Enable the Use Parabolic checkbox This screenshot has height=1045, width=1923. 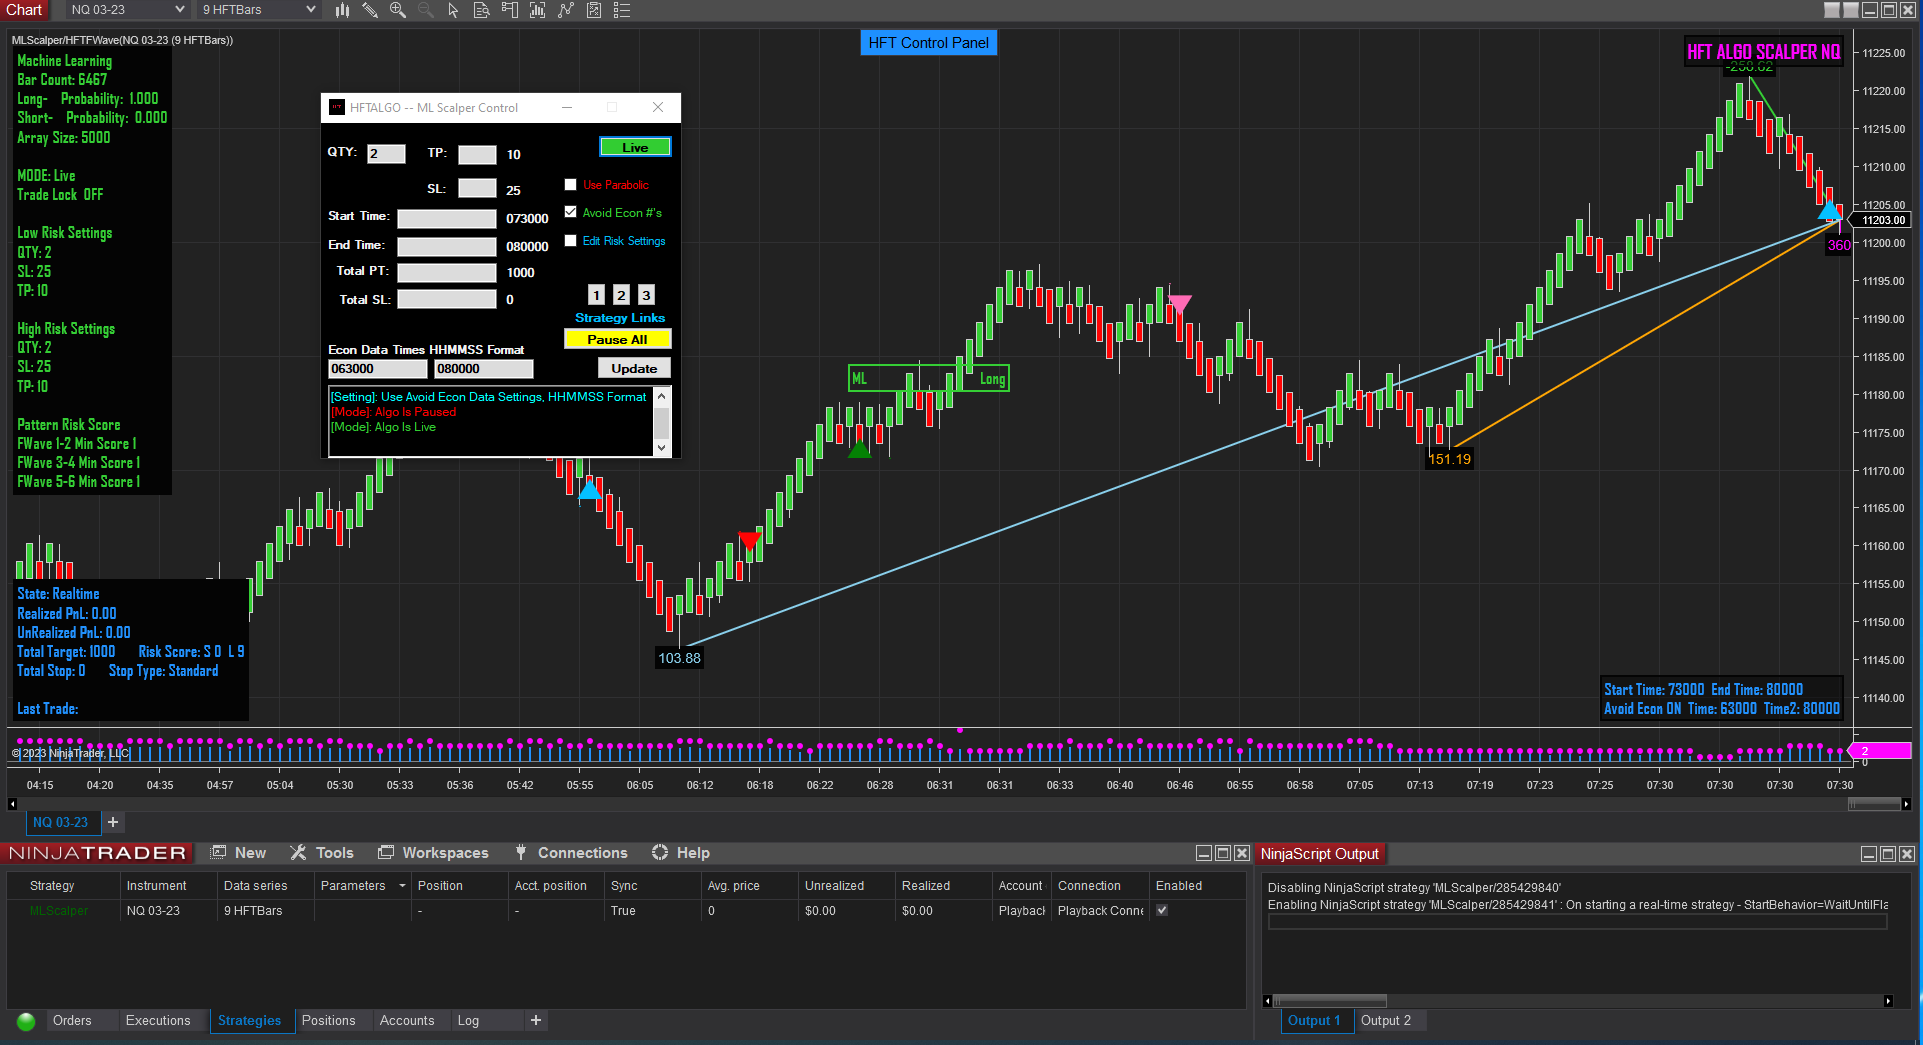coord(570,185)
